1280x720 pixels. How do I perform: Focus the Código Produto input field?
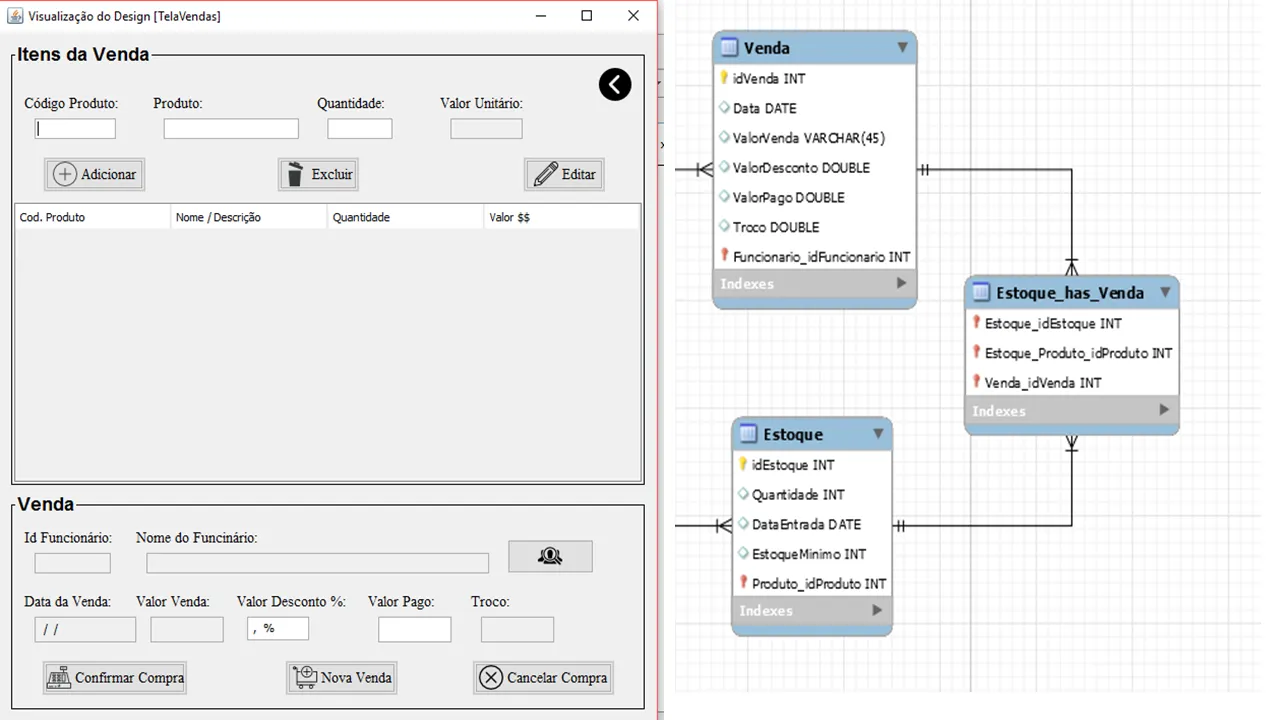(x=76, y=129)
